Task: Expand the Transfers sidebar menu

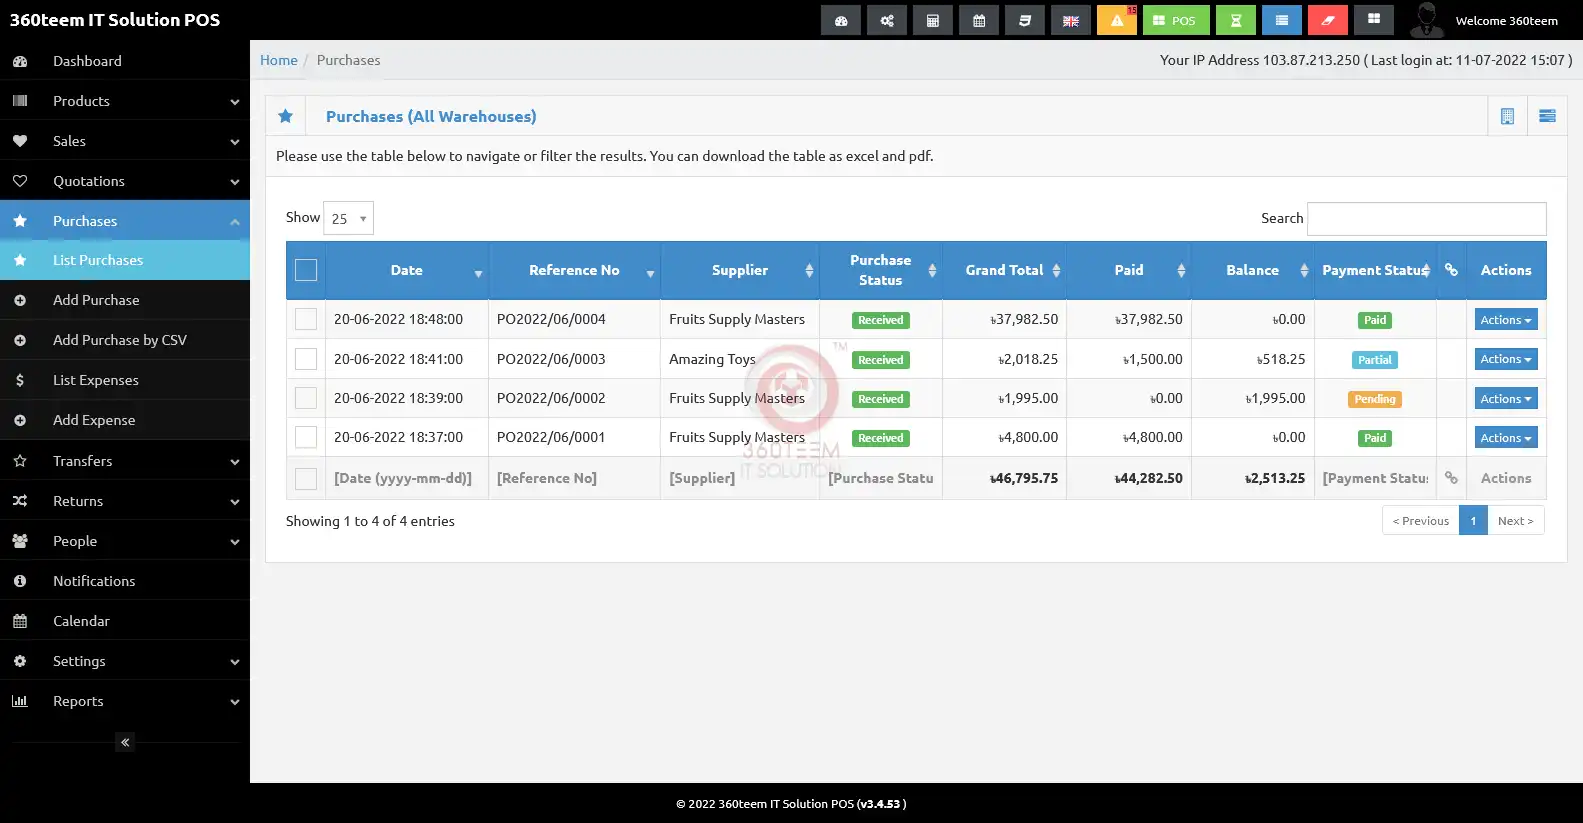Action: point(125,461)
